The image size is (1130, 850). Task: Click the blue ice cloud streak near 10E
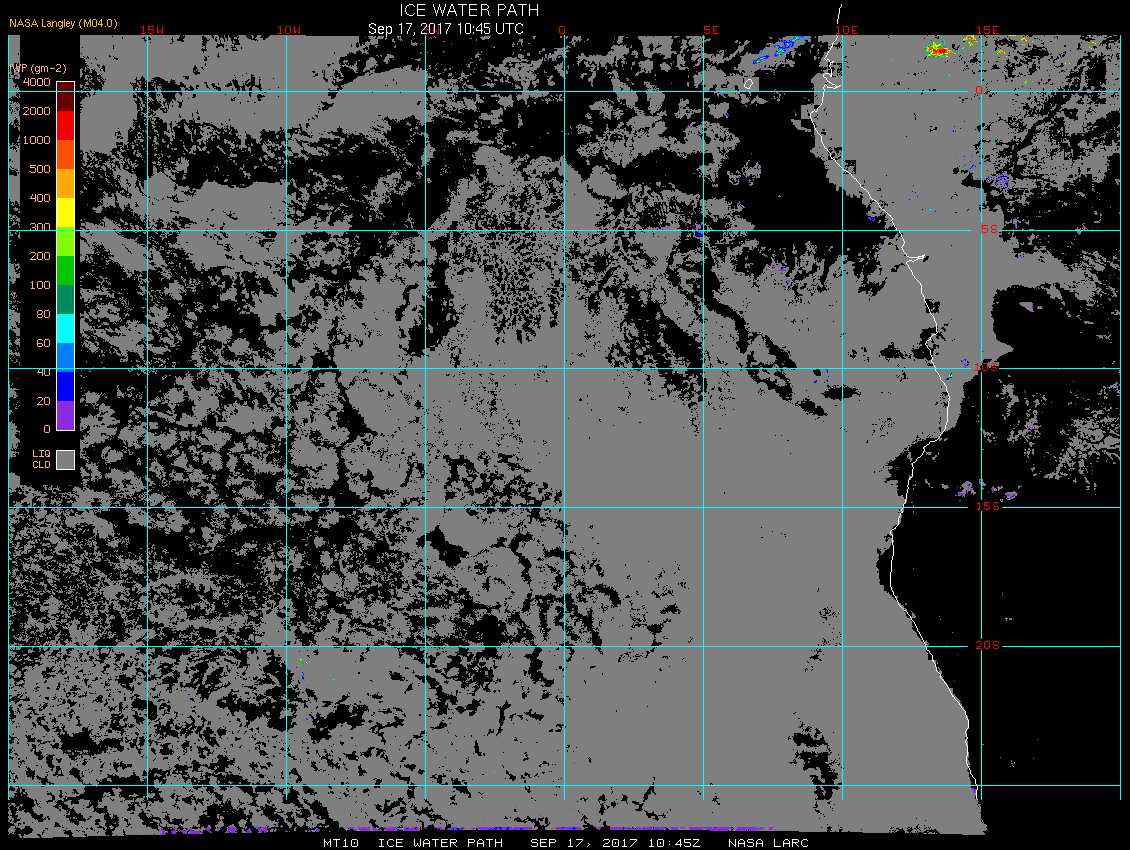[779, 49]
